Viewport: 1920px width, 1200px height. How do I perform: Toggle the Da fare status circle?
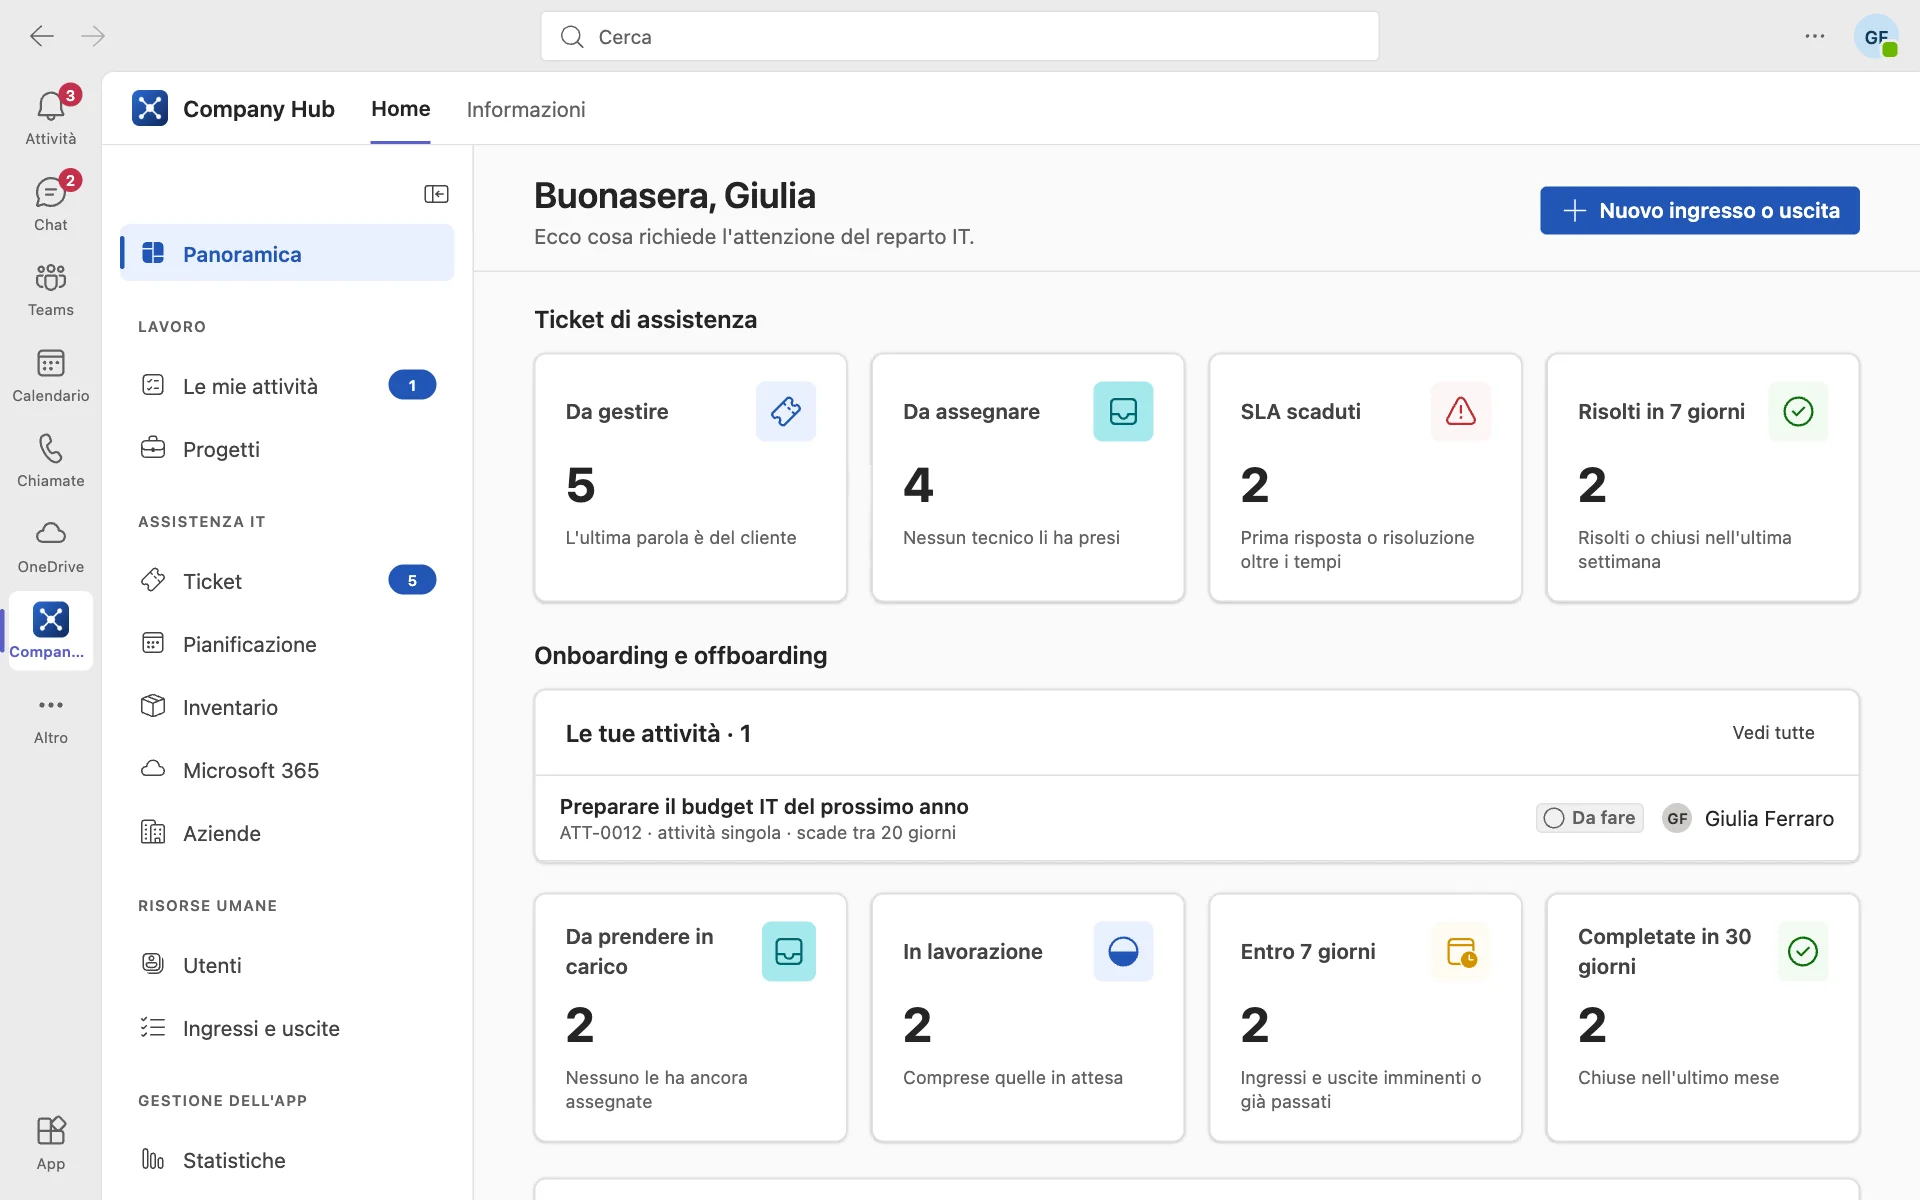tap(1554, 818)
